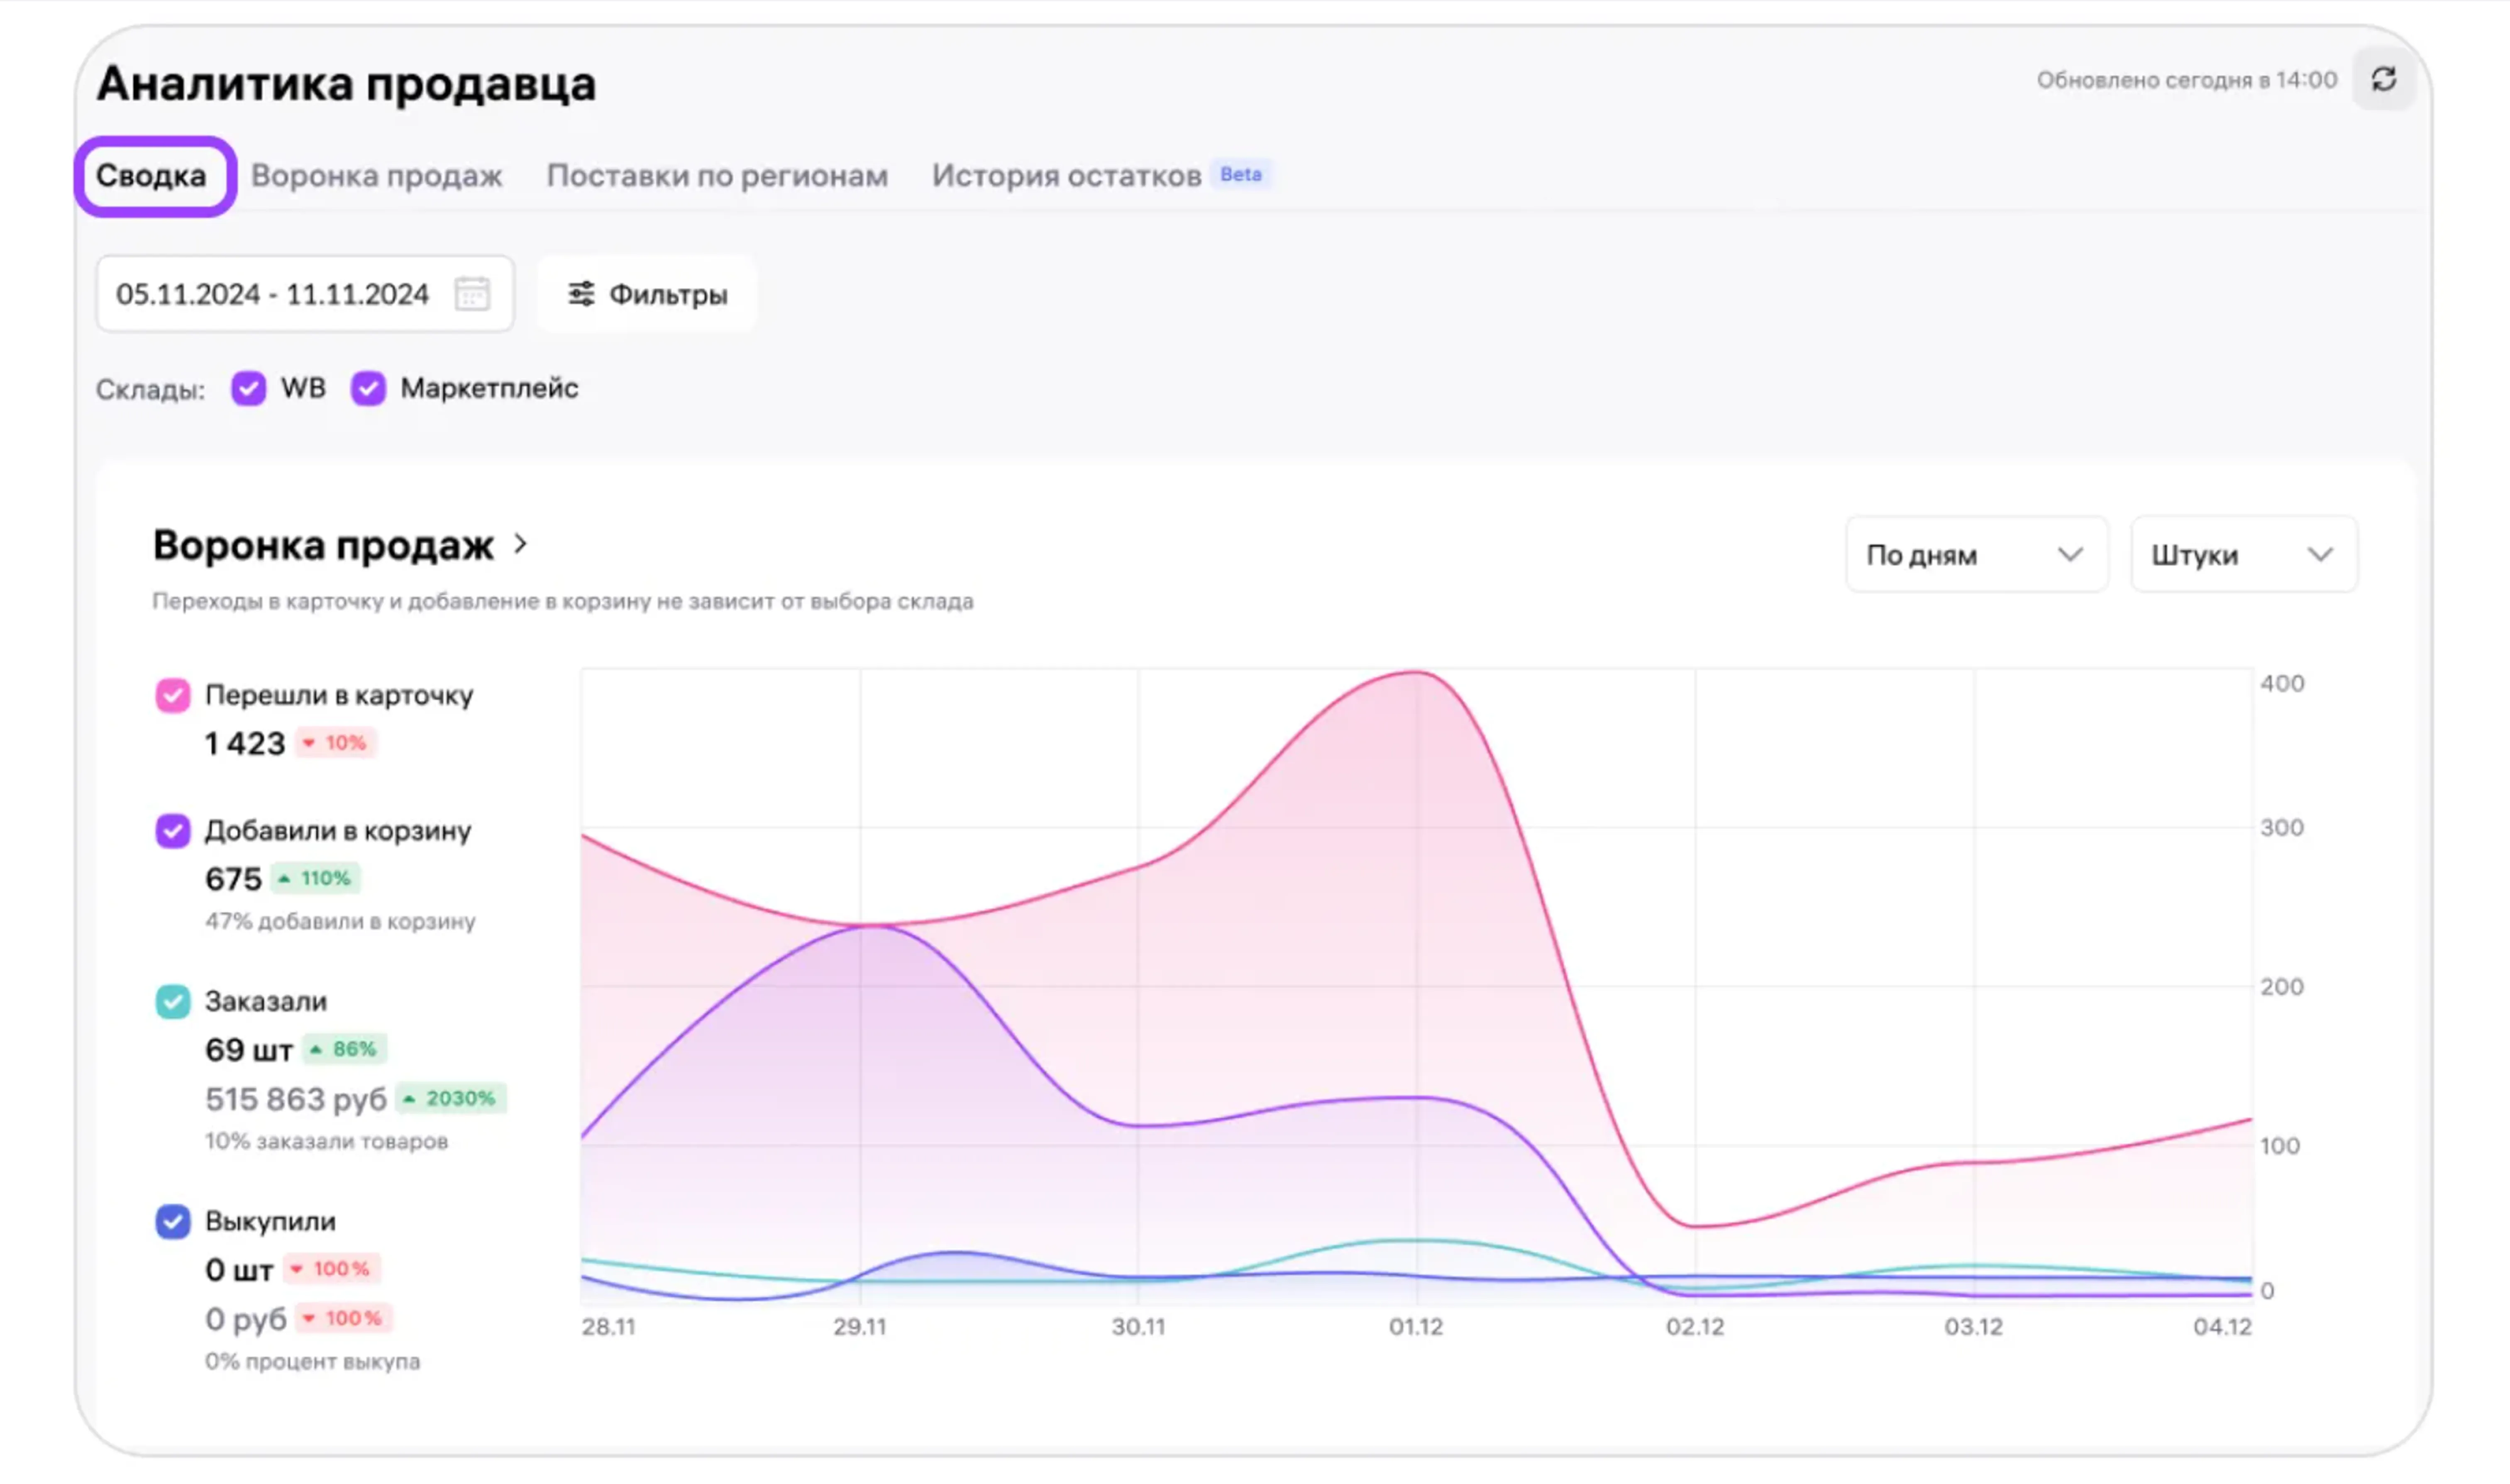Viewport: 2510px width, 1484px height.
Task: Open the calendar icon in date field
Action: coord(472,294)
